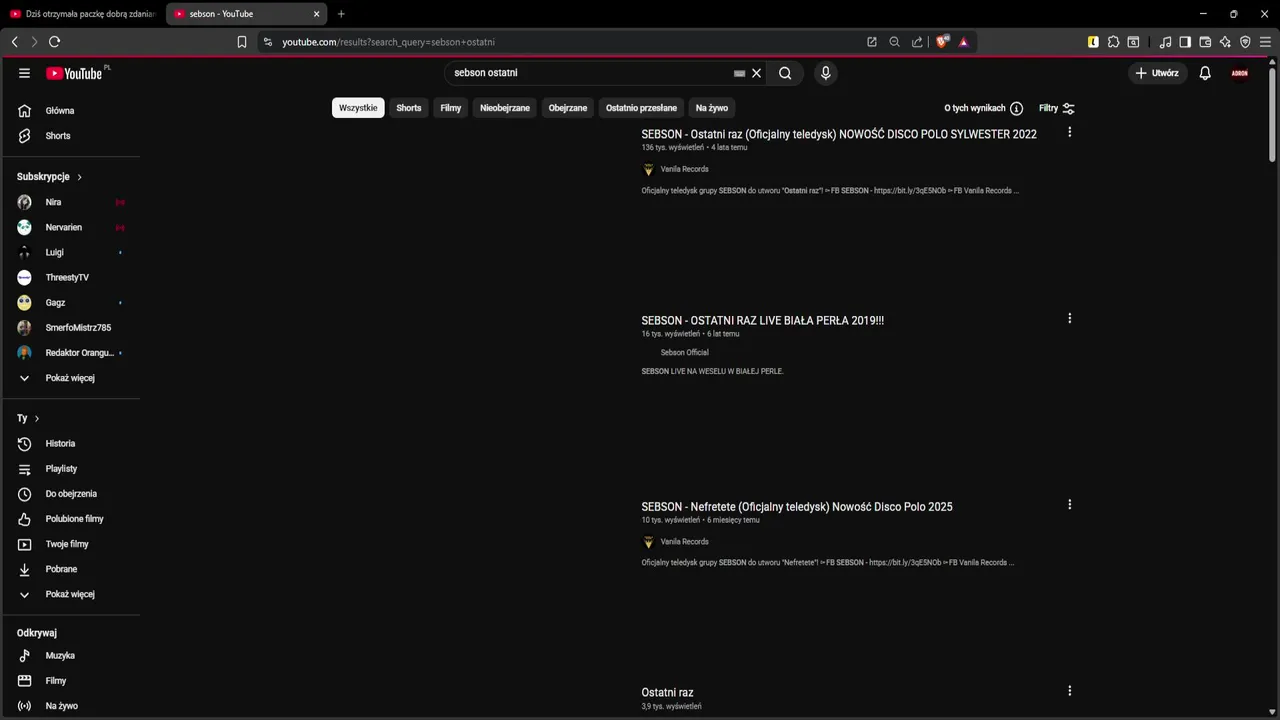
Task: Expand Pokaż więcej below Pobrane
Action: 70,594
